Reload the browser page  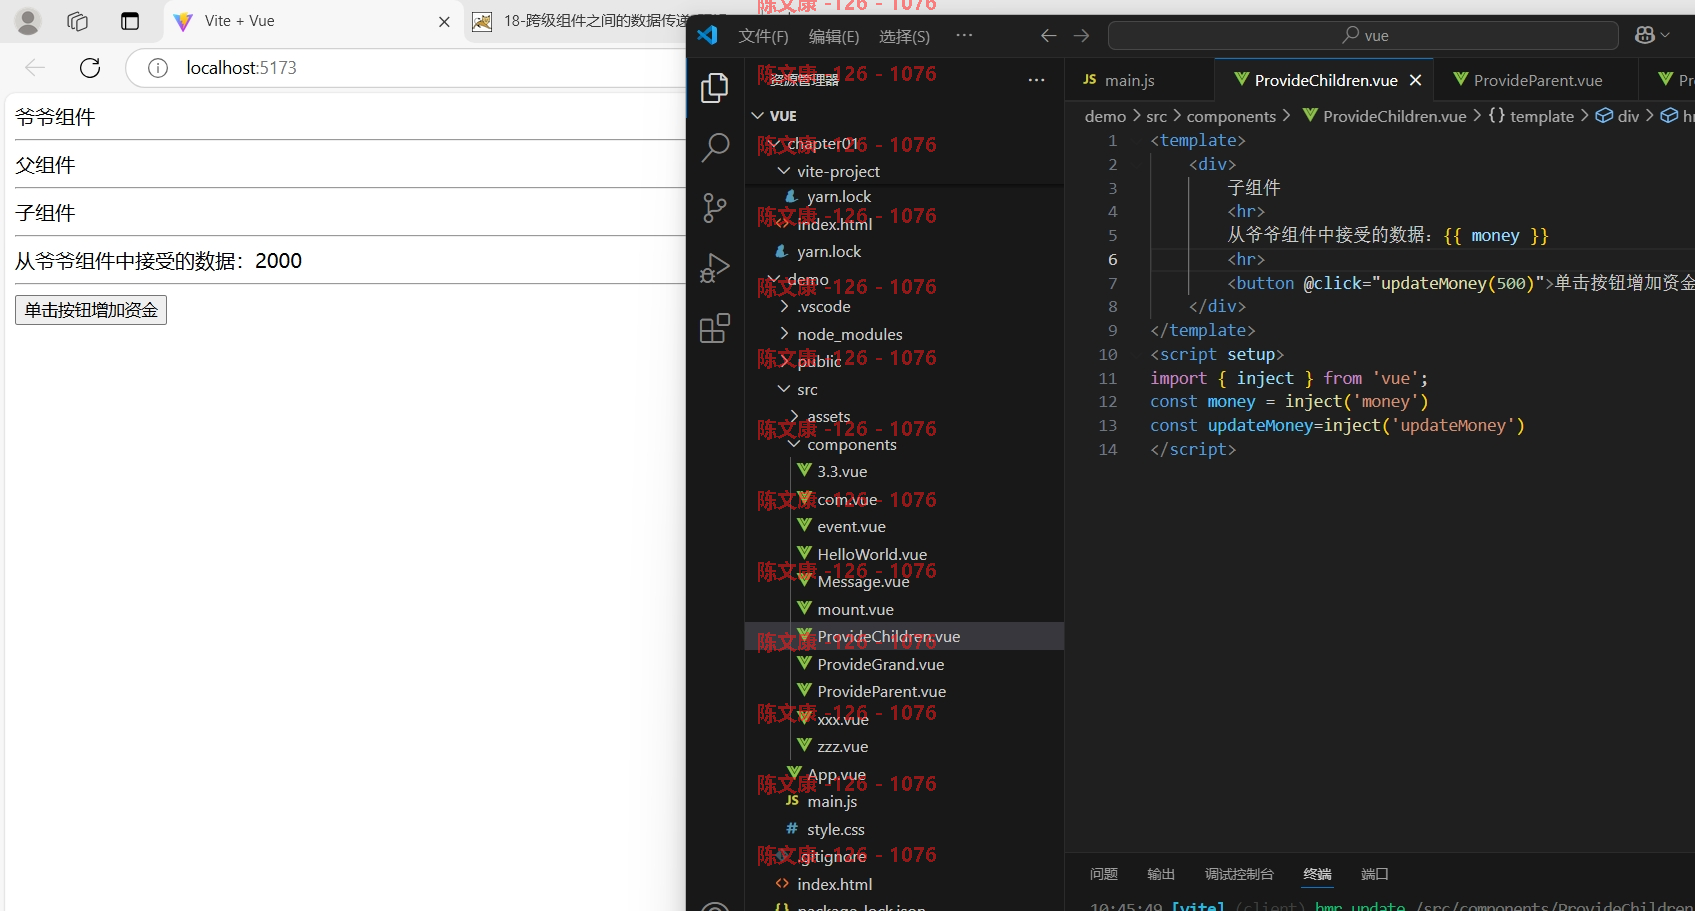90,68
